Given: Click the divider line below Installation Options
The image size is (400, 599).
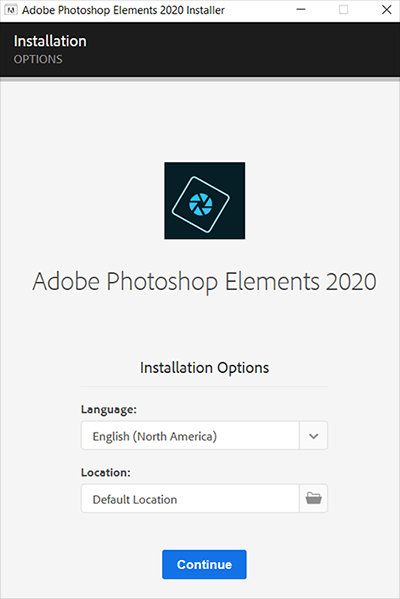Looking at the screenshot, I should click(x=204, y=387).
